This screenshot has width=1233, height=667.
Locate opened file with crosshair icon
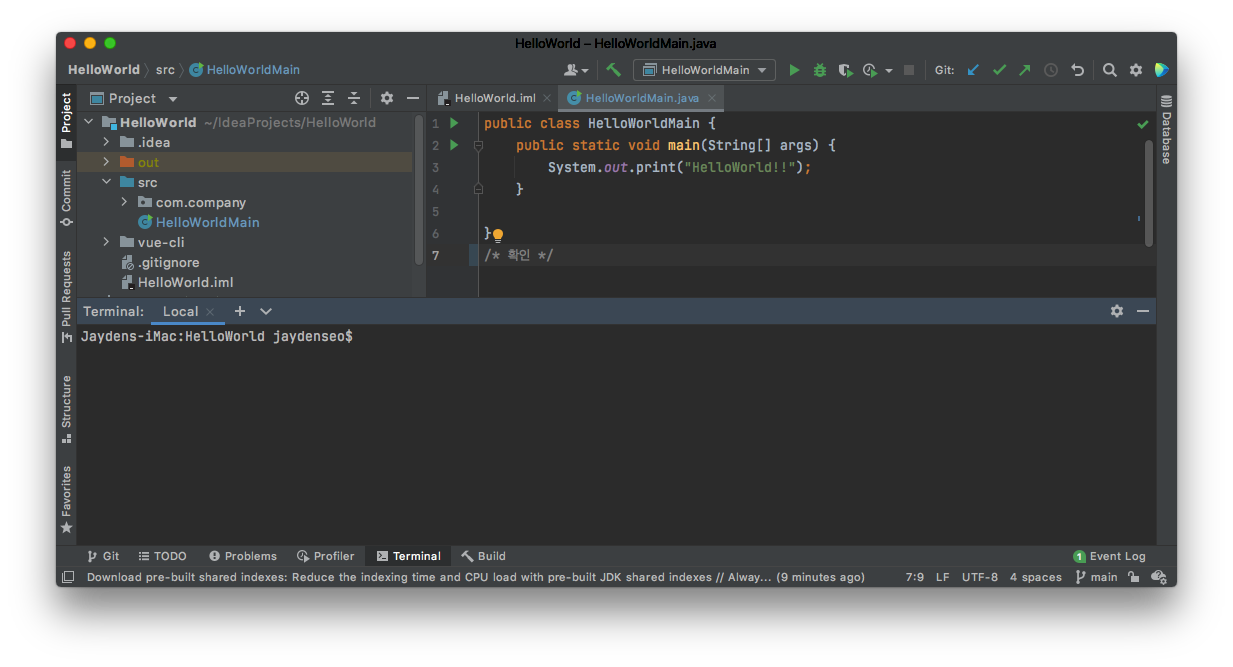coord(302,98)
